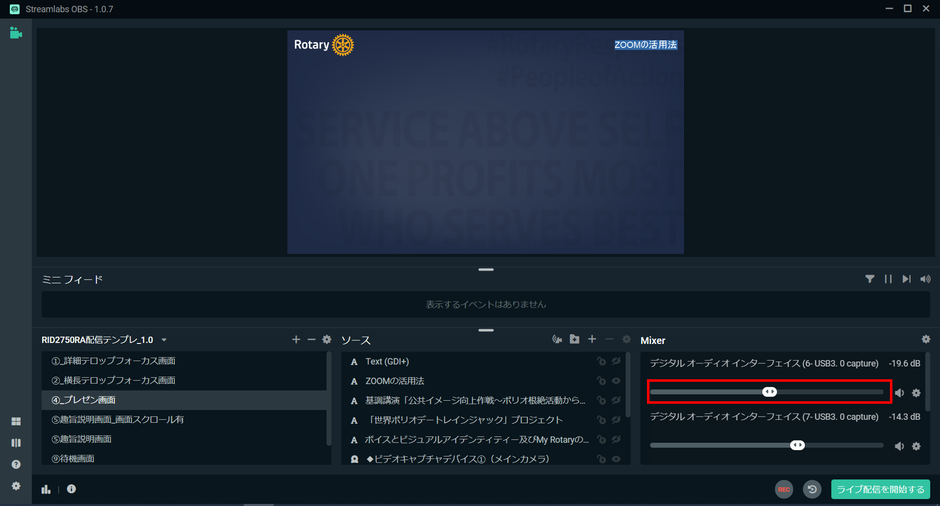This screenshot has width=940, height=506.
Task: Pause the mini feed alert queue
Action: click(888, 279)
